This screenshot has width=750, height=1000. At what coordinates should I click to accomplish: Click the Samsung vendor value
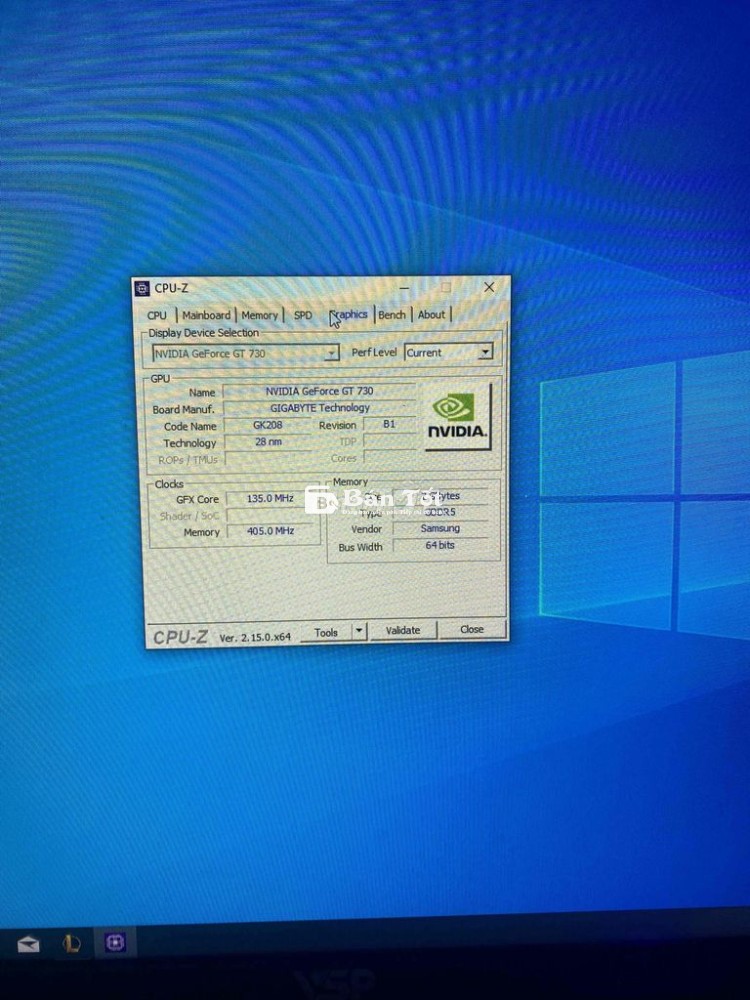(440, 528)
